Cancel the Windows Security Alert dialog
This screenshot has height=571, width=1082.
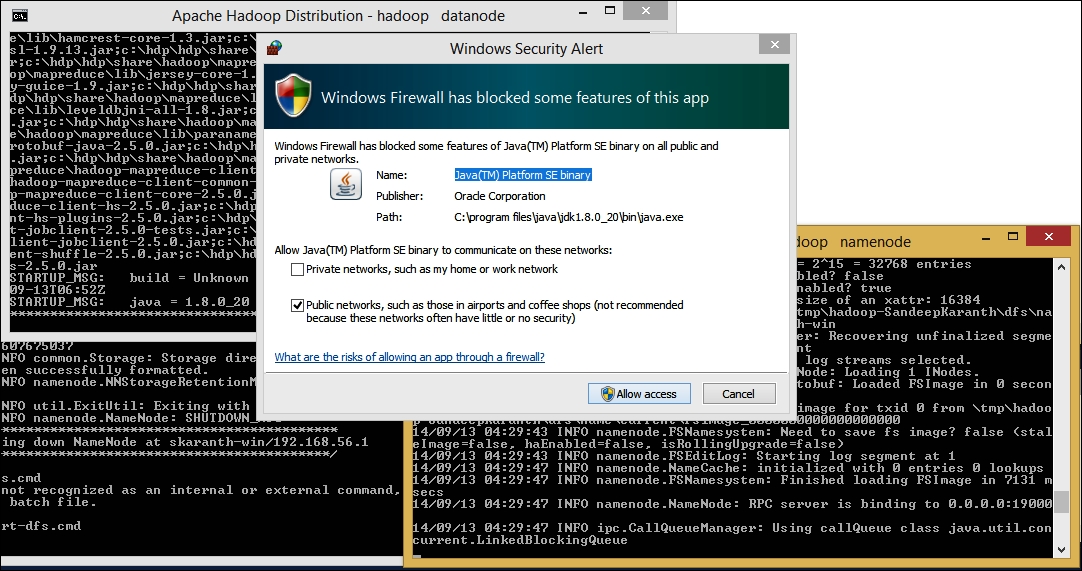(x=739, y=394)
